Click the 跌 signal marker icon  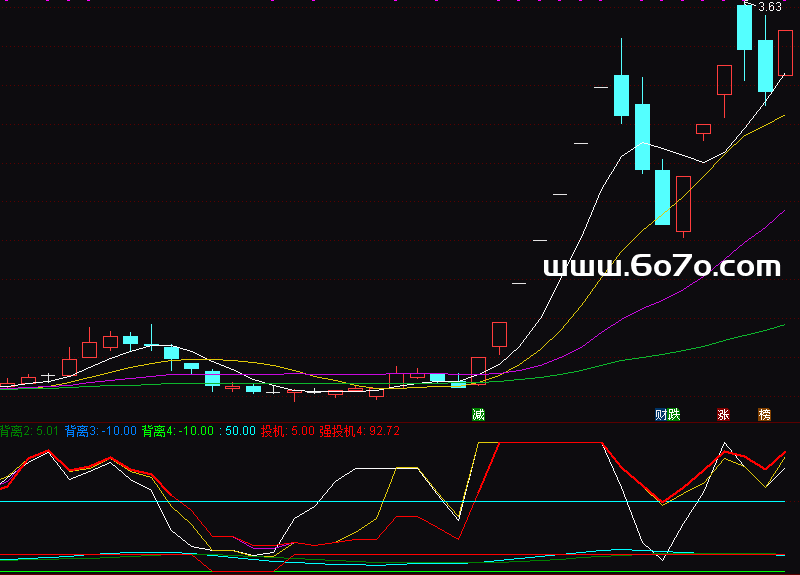(x=674, y=414)
